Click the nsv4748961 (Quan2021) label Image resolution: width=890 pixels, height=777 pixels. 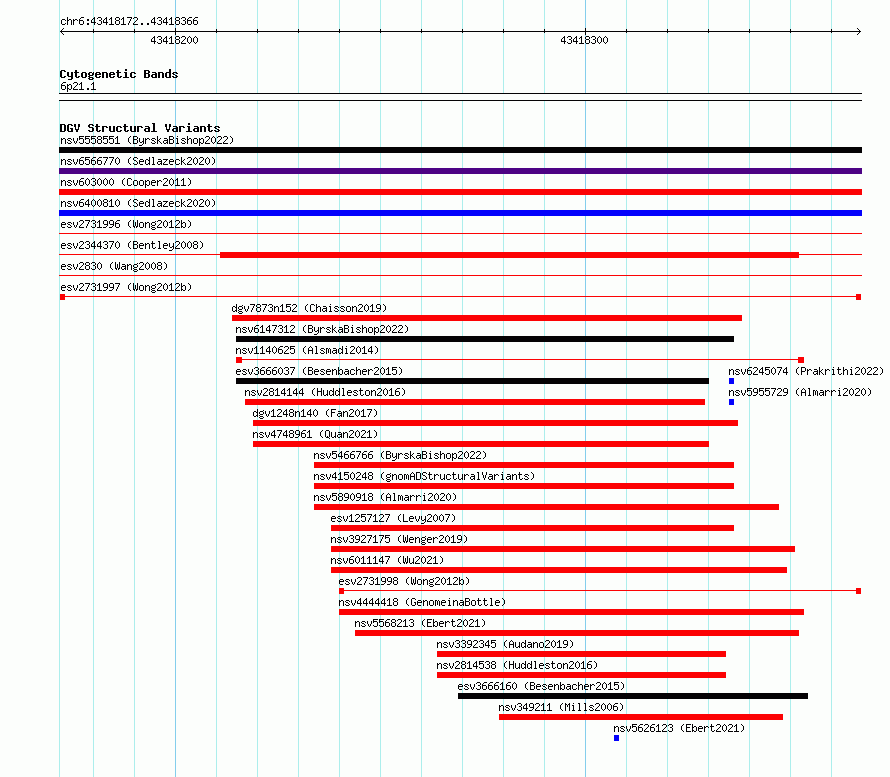pos(315,434)
